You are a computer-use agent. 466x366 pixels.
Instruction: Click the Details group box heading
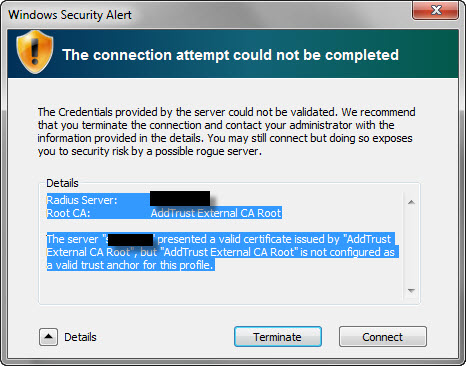click(x=62, y=183)
